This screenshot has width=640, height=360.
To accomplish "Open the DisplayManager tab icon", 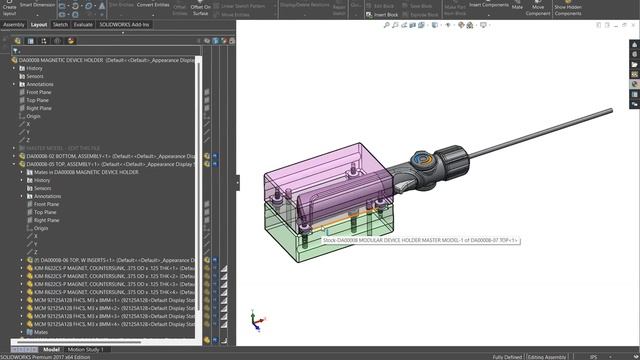I will pyautogui.click(x=71, y=41).
